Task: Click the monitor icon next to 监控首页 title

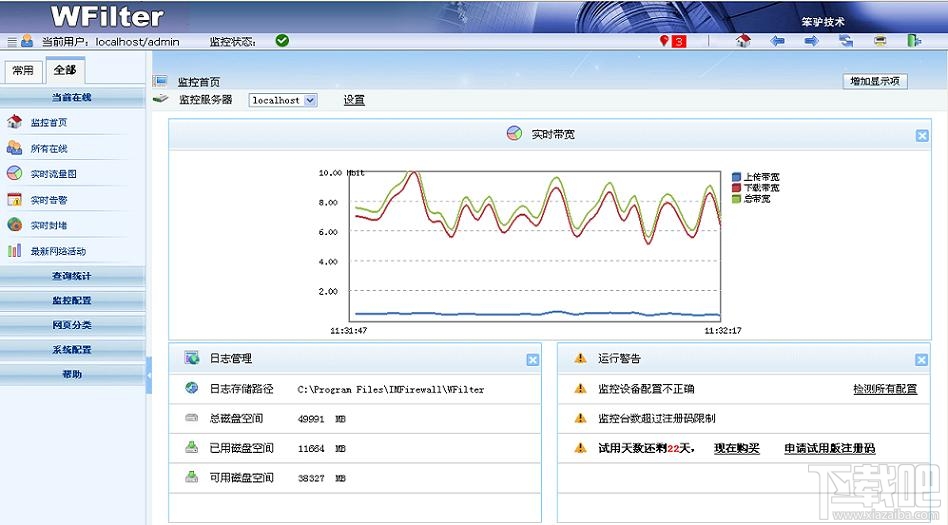Action: (160, 81)
